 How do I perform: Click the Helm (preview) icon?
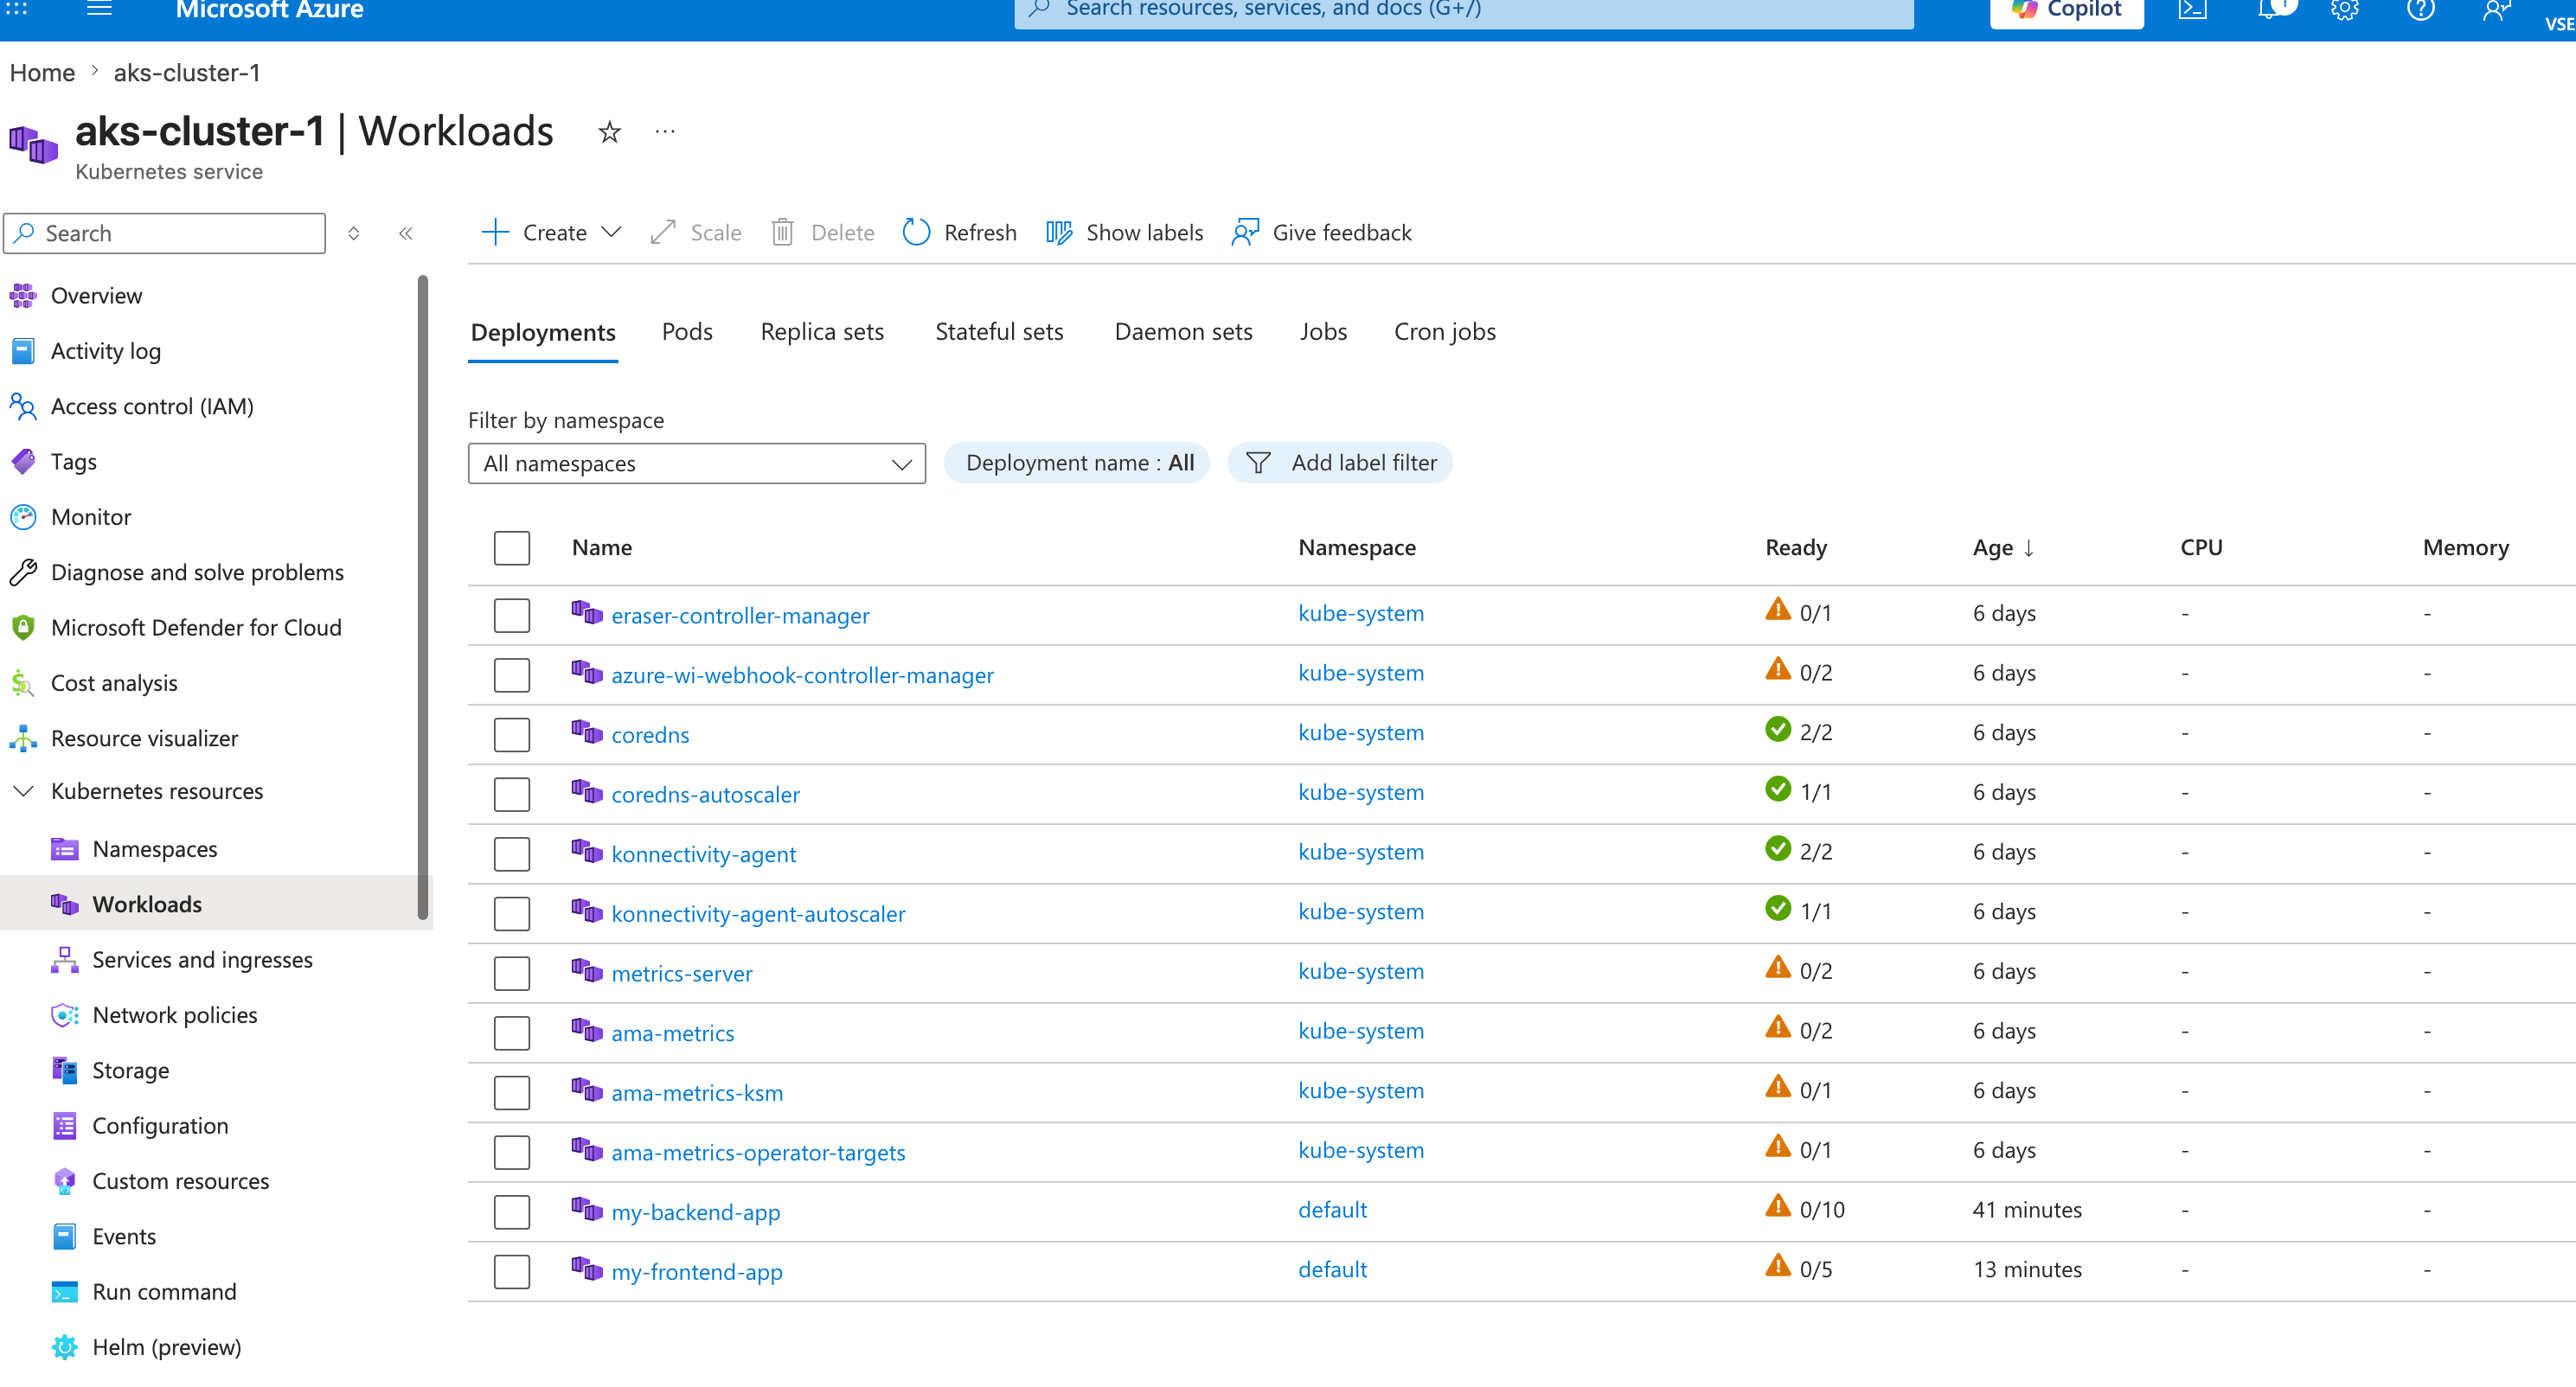(65, 1347)
